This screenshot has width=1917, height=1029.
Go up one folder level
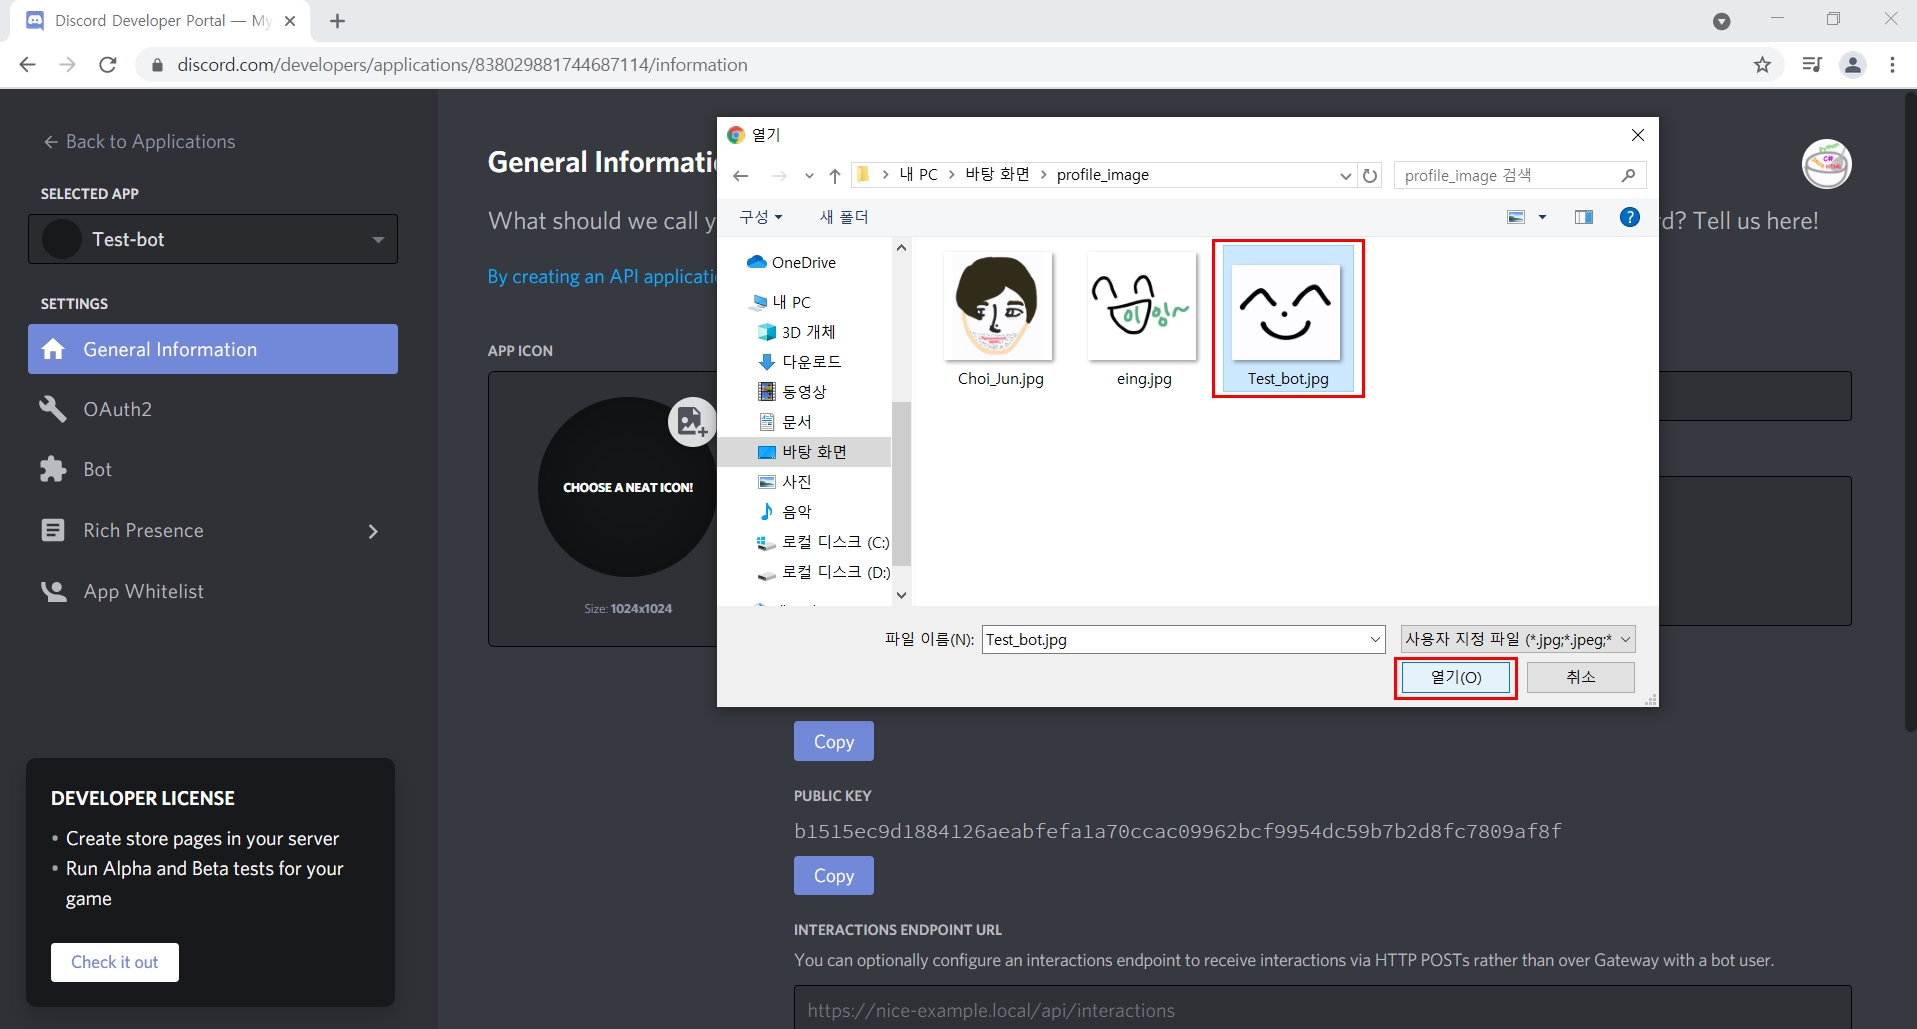click(x=835, y=176)
